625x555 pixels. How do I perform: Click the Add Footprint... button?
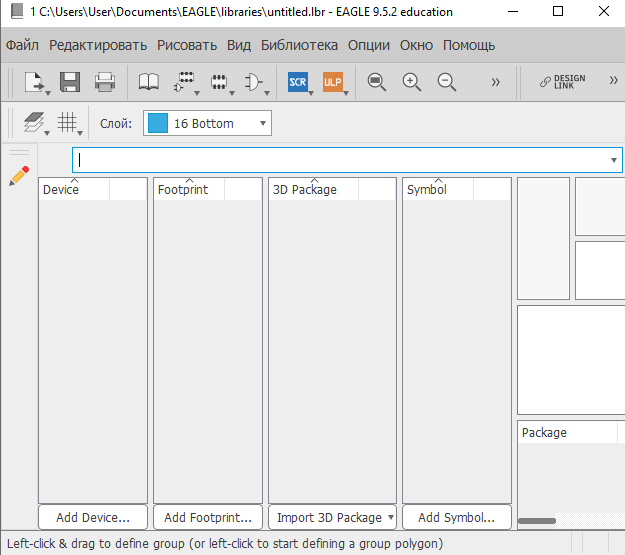[208, 517]
